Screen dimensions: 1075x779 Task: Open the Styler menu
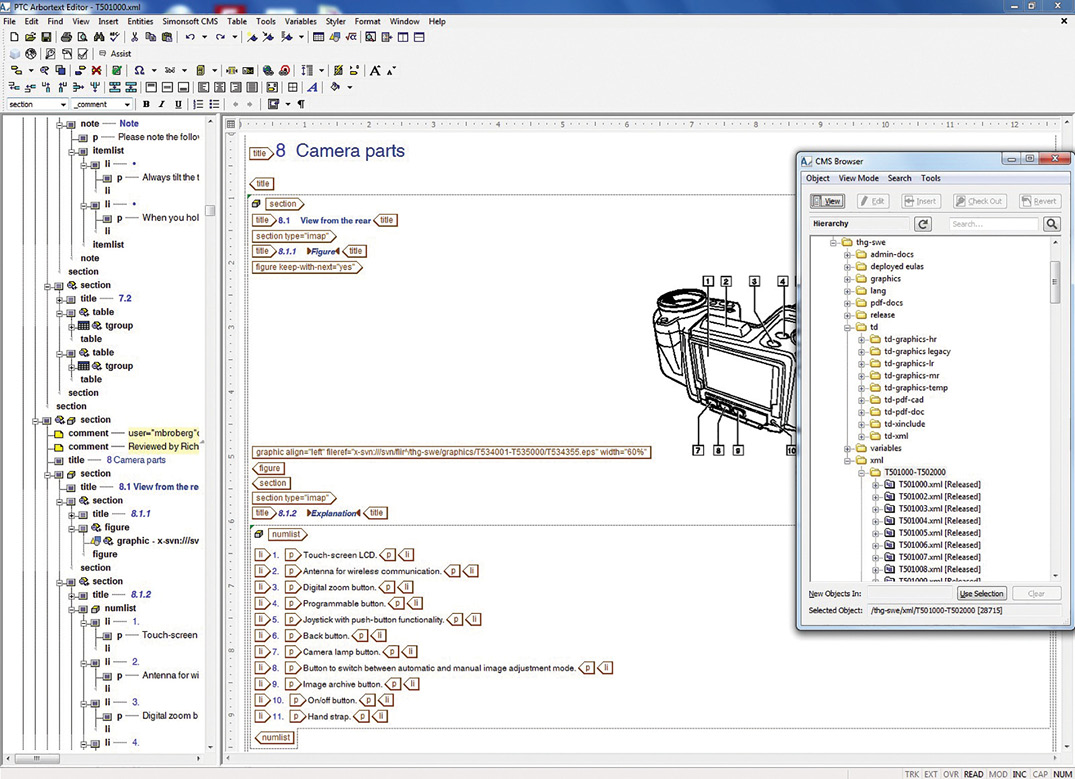coord(335,21)
